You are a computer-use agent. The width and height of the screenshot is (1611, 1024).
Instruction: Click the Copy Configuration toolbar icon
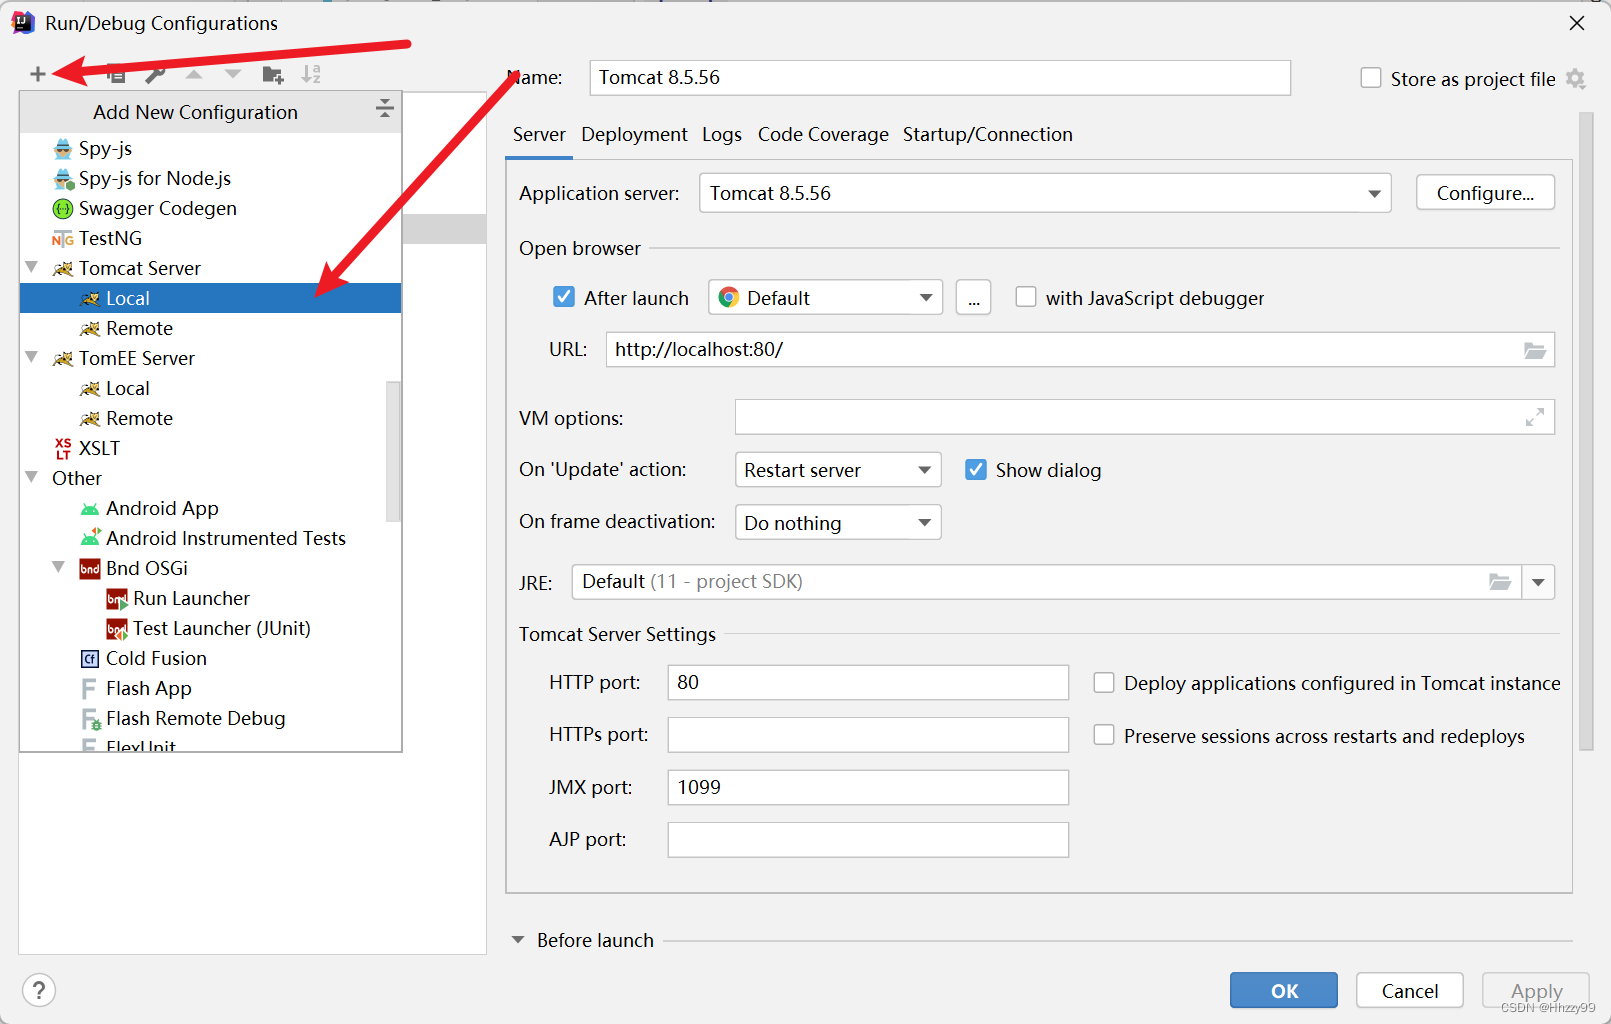tap(117, 74)
